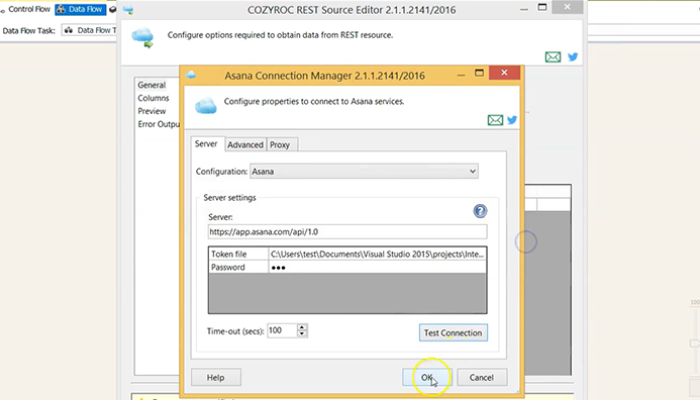This screenshot has height=400, width=700.
Task: Increase the Time-out value with the up arrow
Action: (x=302, y=327)
